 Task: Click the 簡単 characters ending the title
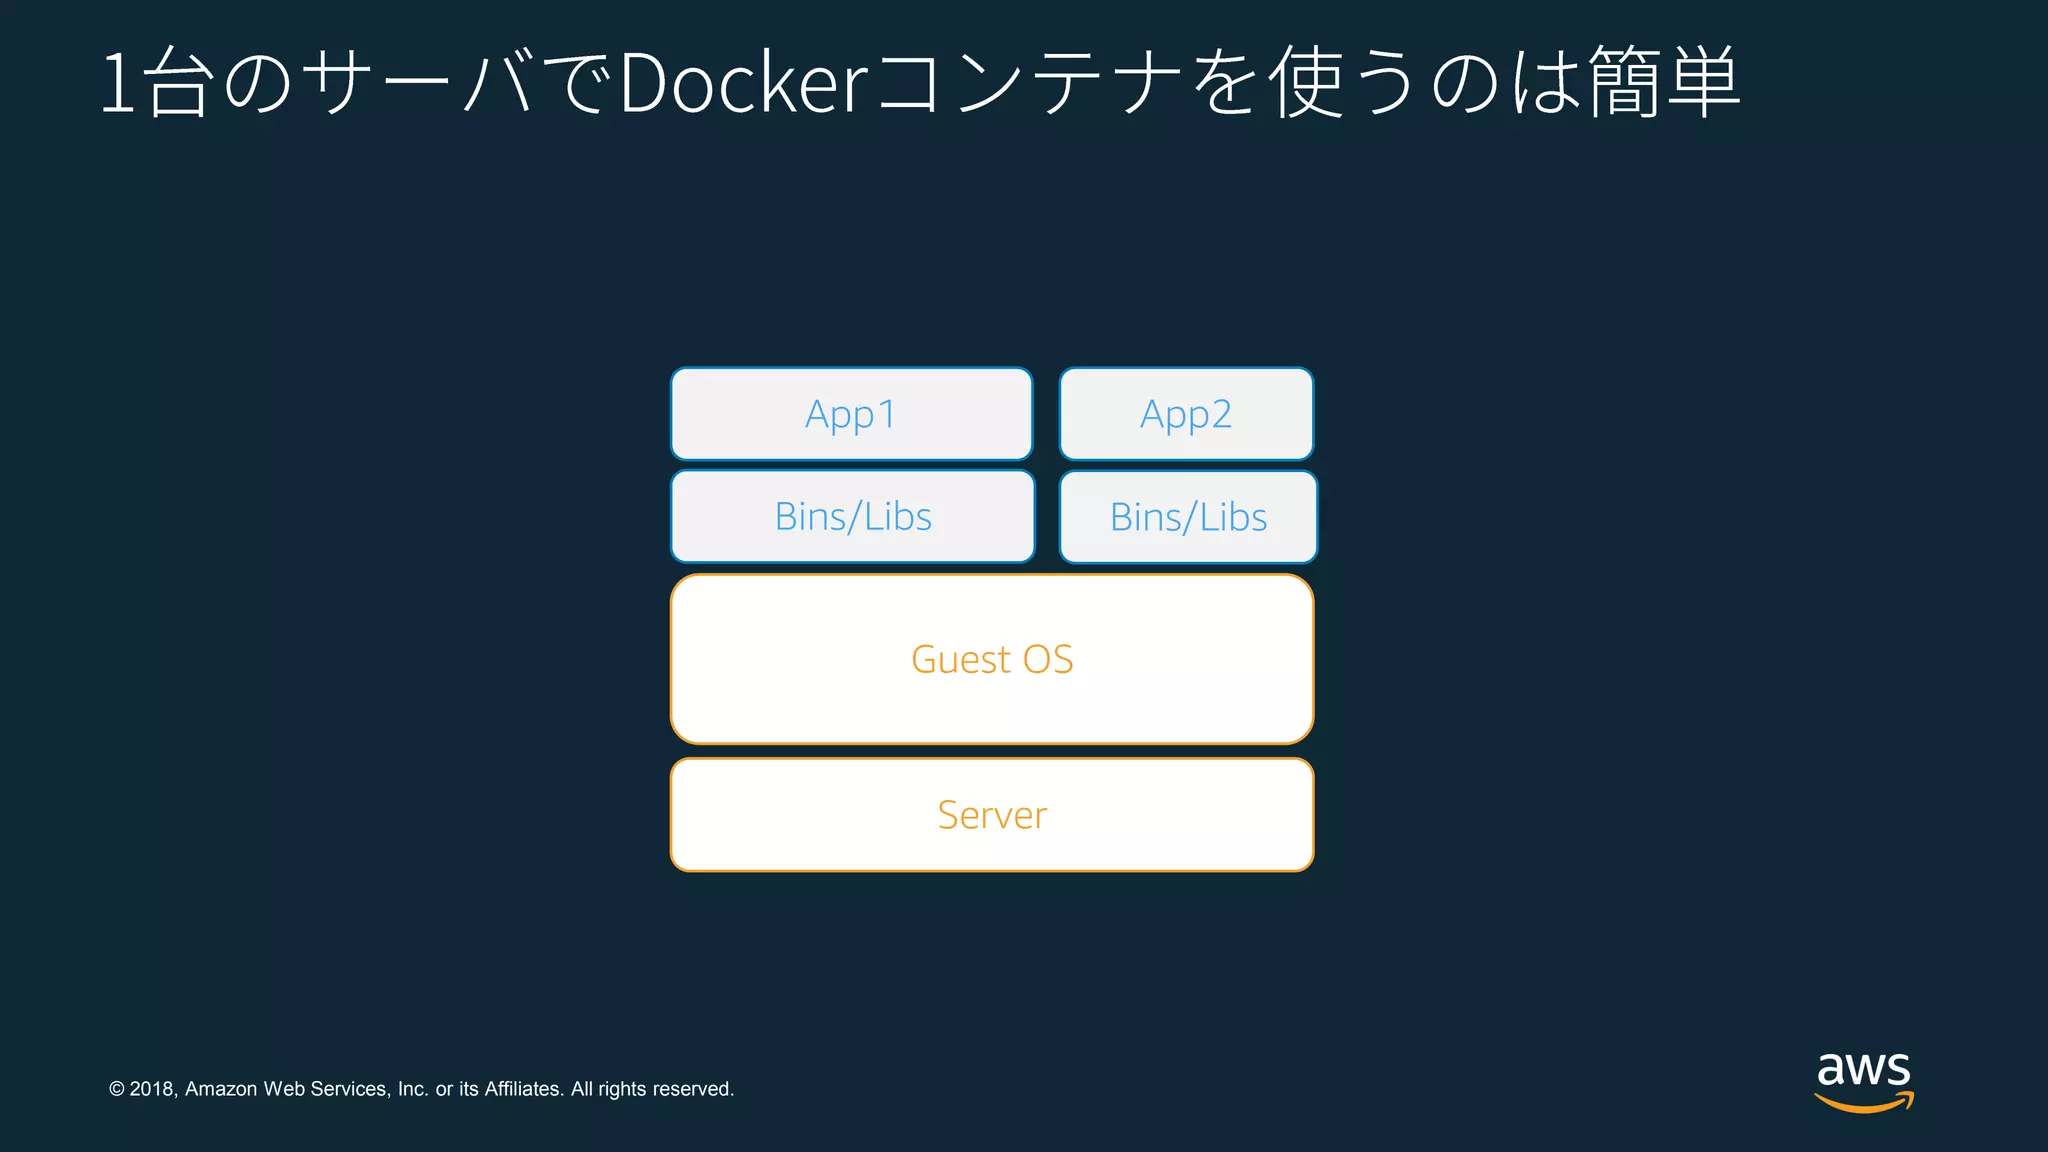pos(1664,82)
